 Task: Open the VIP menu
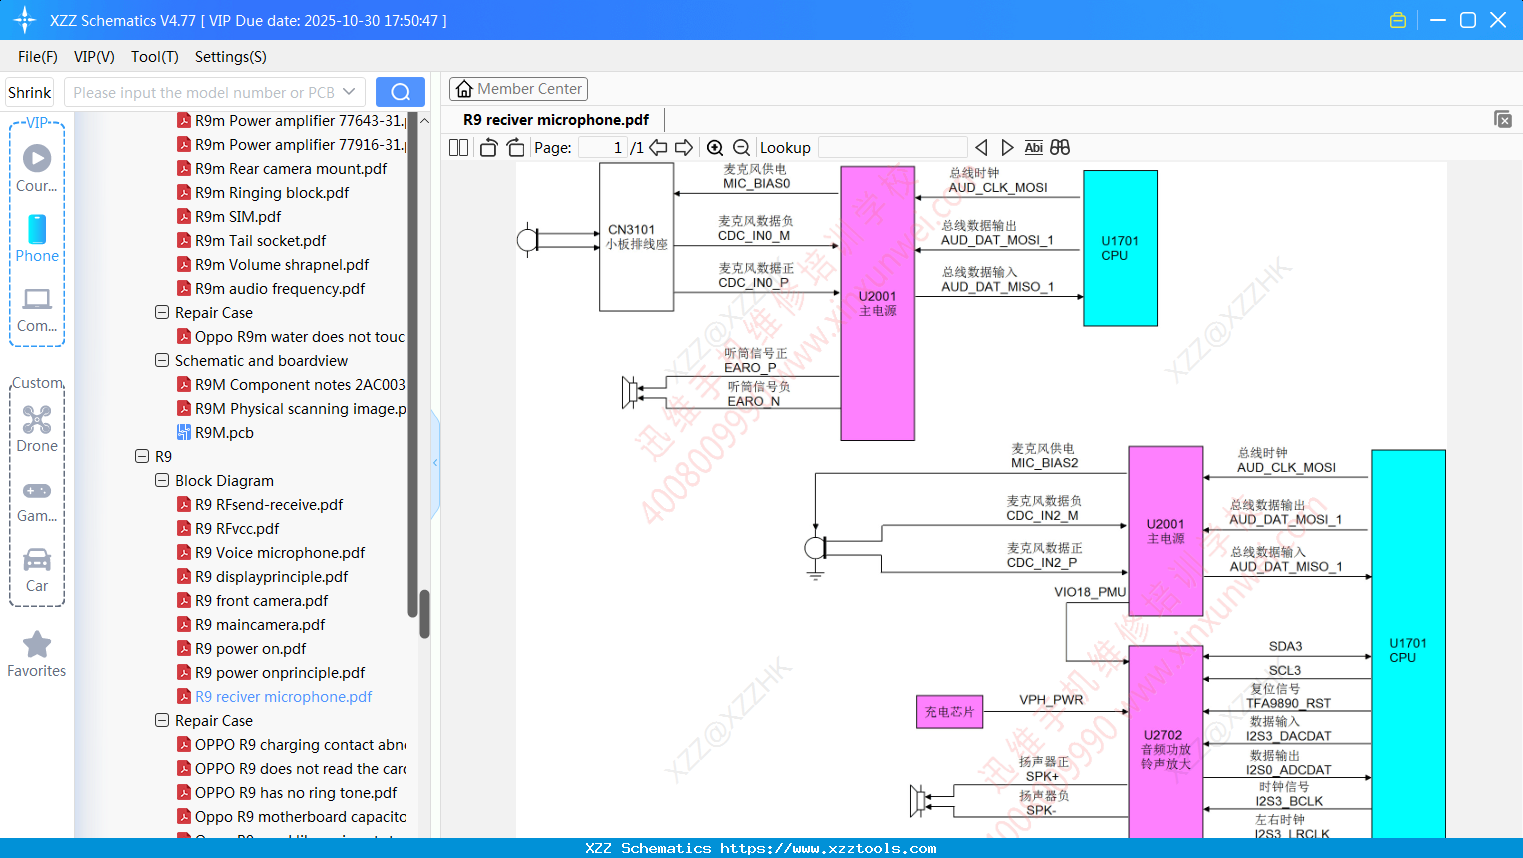94,57
